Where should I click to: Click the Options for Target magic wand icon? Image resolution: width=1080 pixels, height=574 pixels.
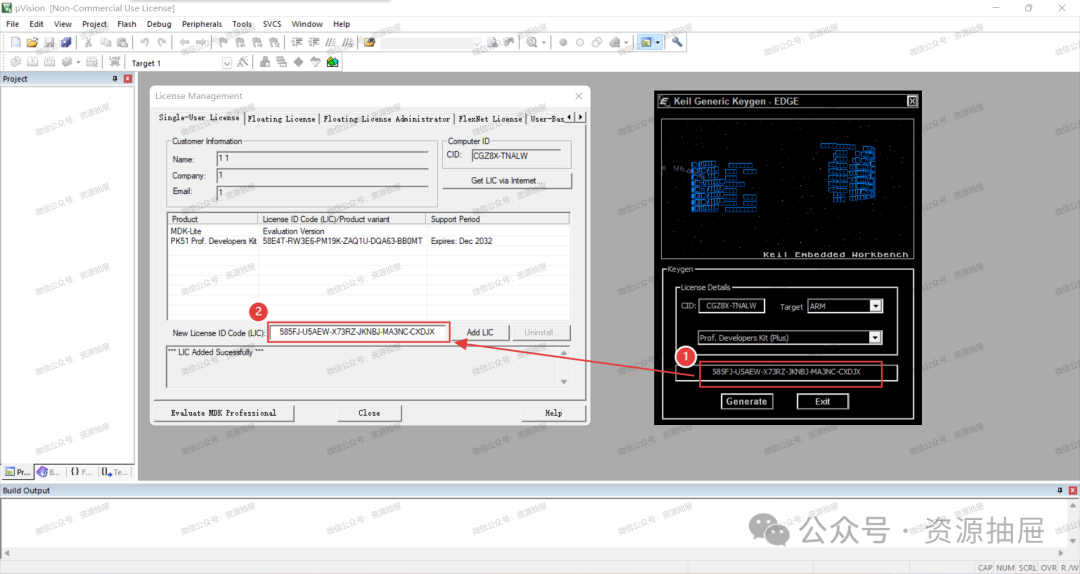[x=242, y=62]
